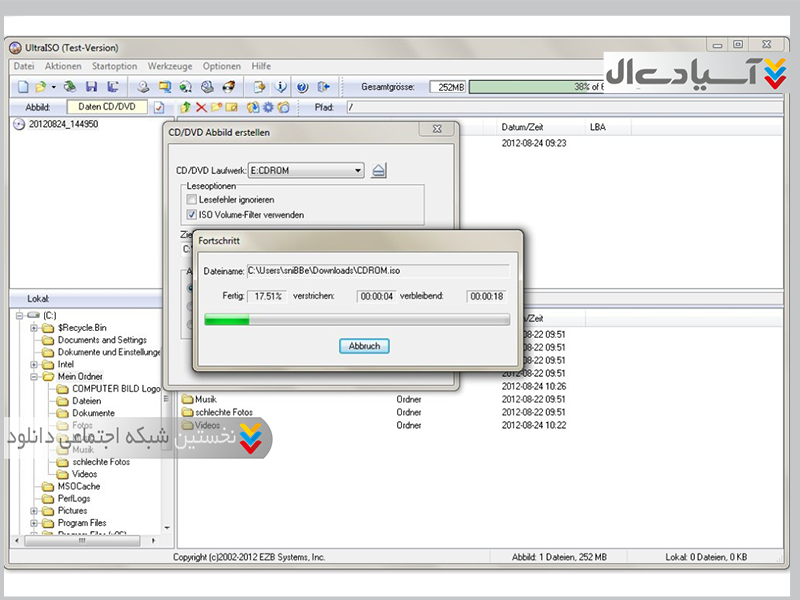Expand the $Recycle.Bin tree node
This screenshot has width=800, height=600.
[34, 328]
